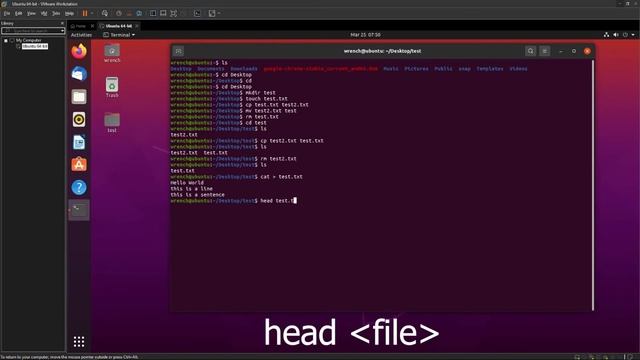Screen dimensions: 640x360
Task: Toggle the thumbnail bar icon
Action: coord(163,13)
